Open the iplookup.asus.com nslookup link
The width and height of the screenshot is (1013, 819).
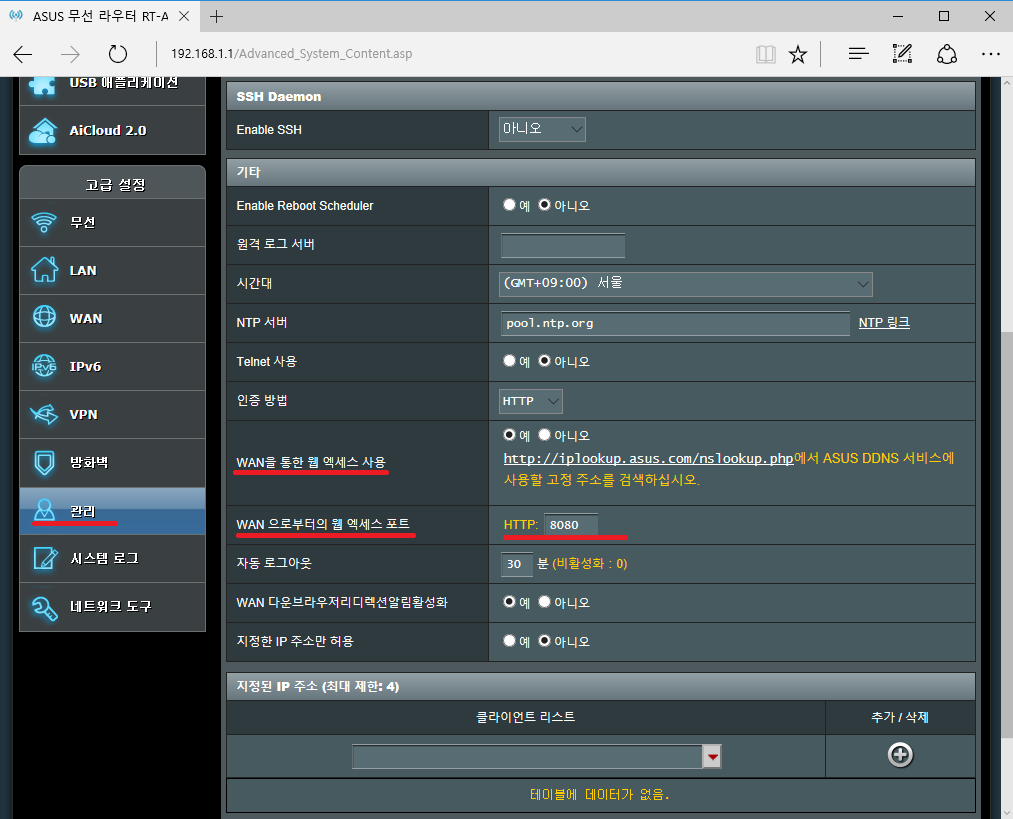click(648, 458)
